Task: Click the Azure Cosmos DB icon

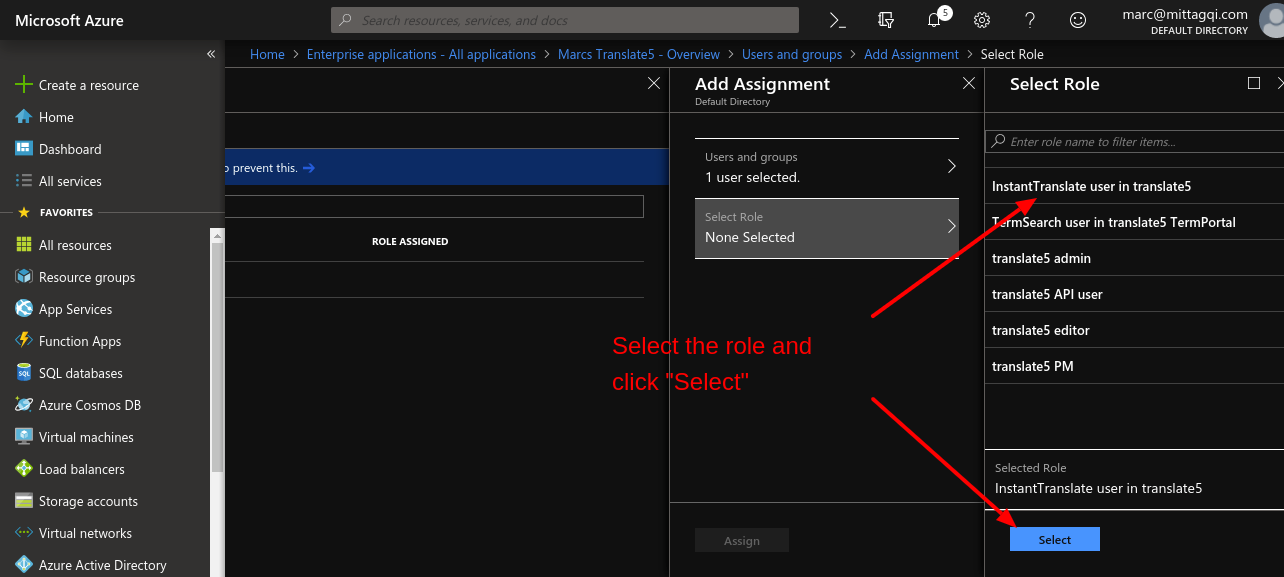Action: click(24, 405)
